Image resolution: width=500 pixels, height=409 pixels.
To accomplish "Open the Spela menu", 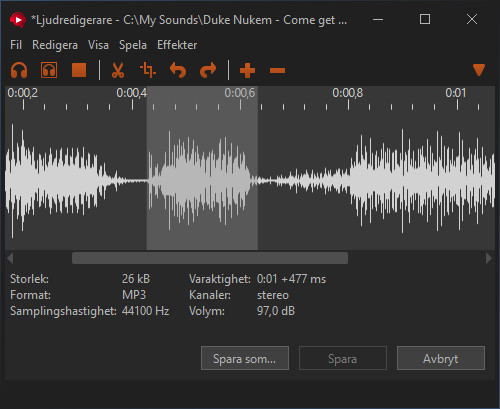I will point(133,45).
